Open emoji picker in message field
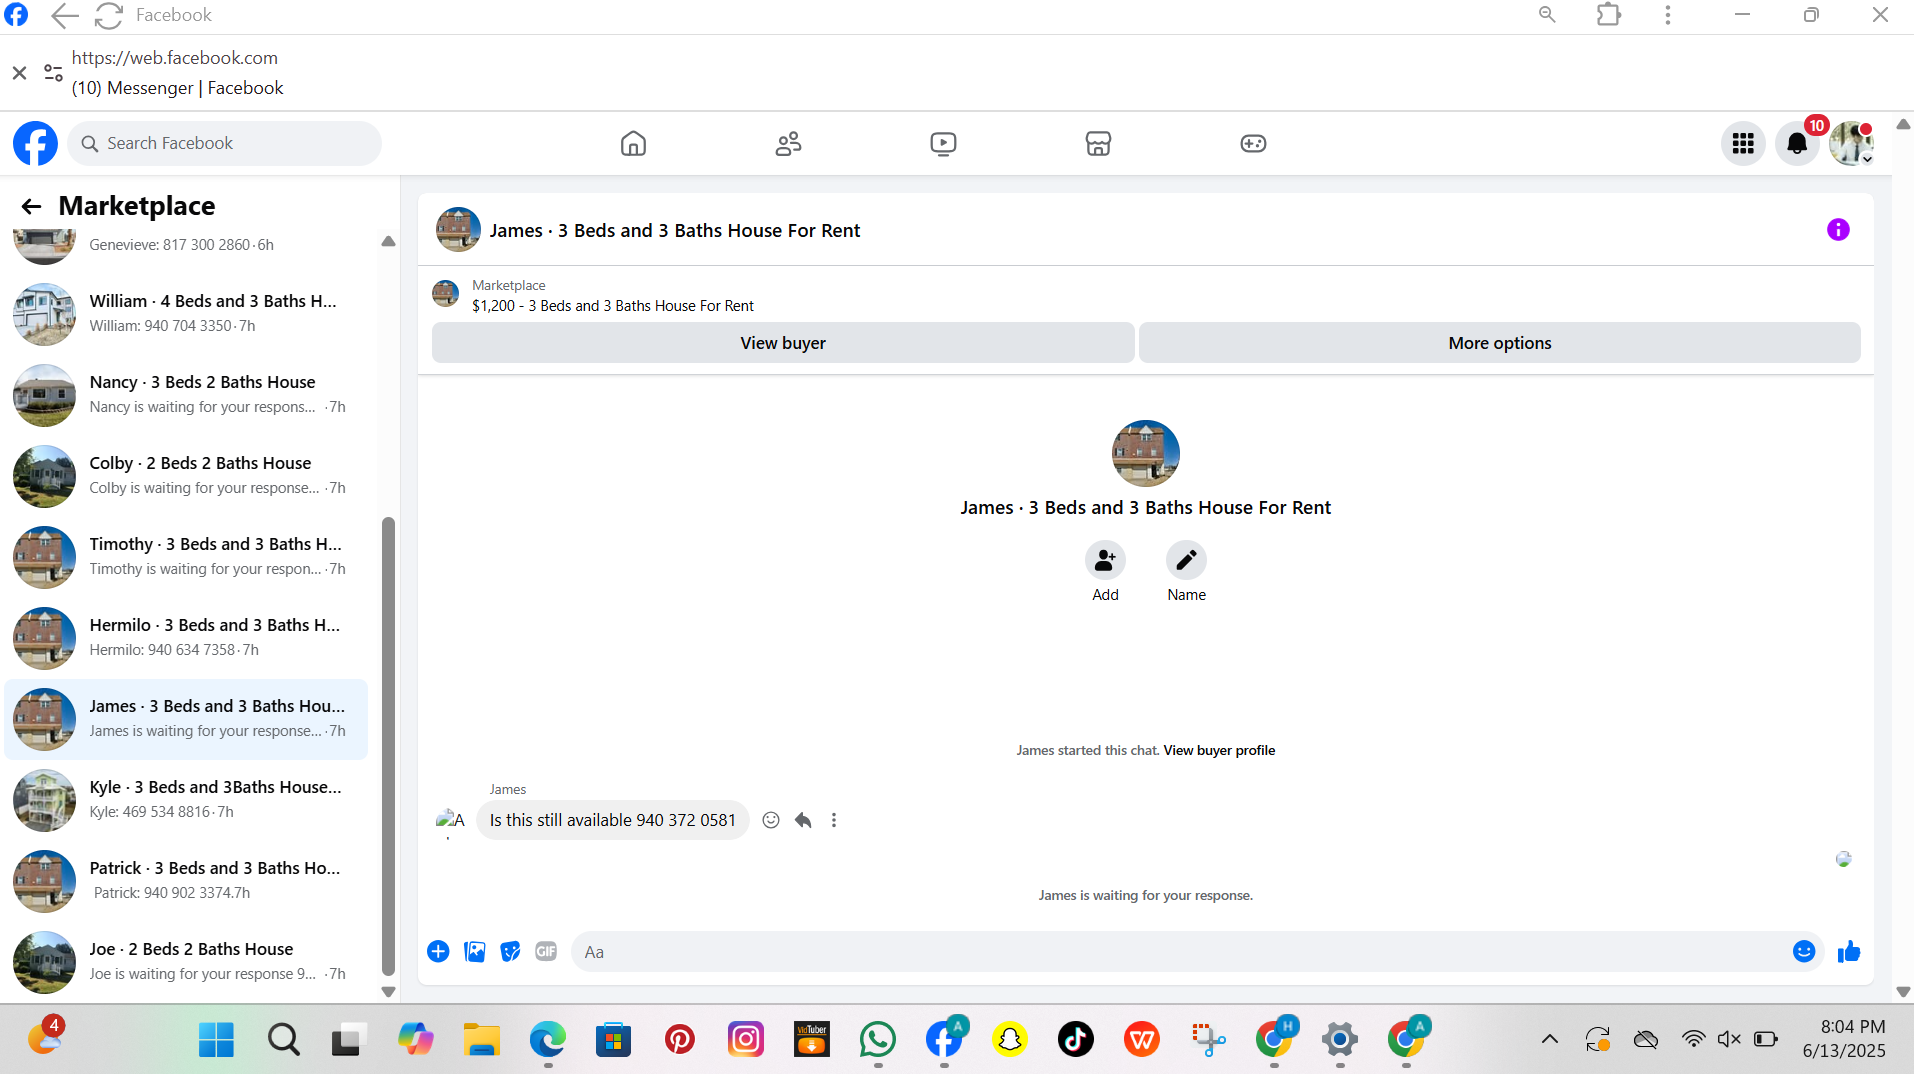This screenshot has height=1074, width=1914. tap(1804, 951)
